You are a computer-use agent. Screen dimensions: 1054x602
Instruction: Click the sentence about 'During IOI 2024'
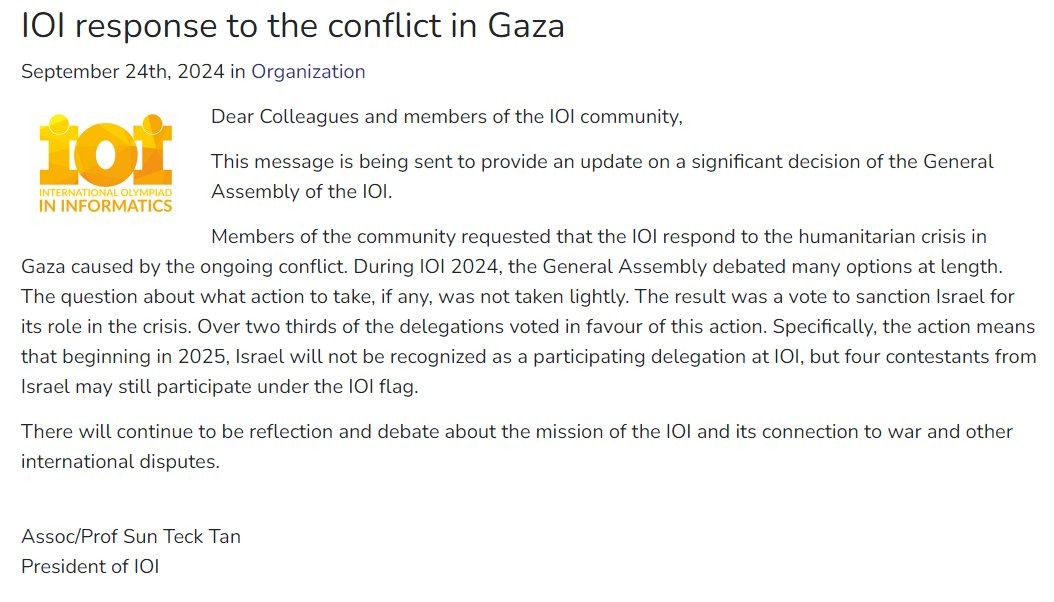pyautogui.click(x=678, y=267)
